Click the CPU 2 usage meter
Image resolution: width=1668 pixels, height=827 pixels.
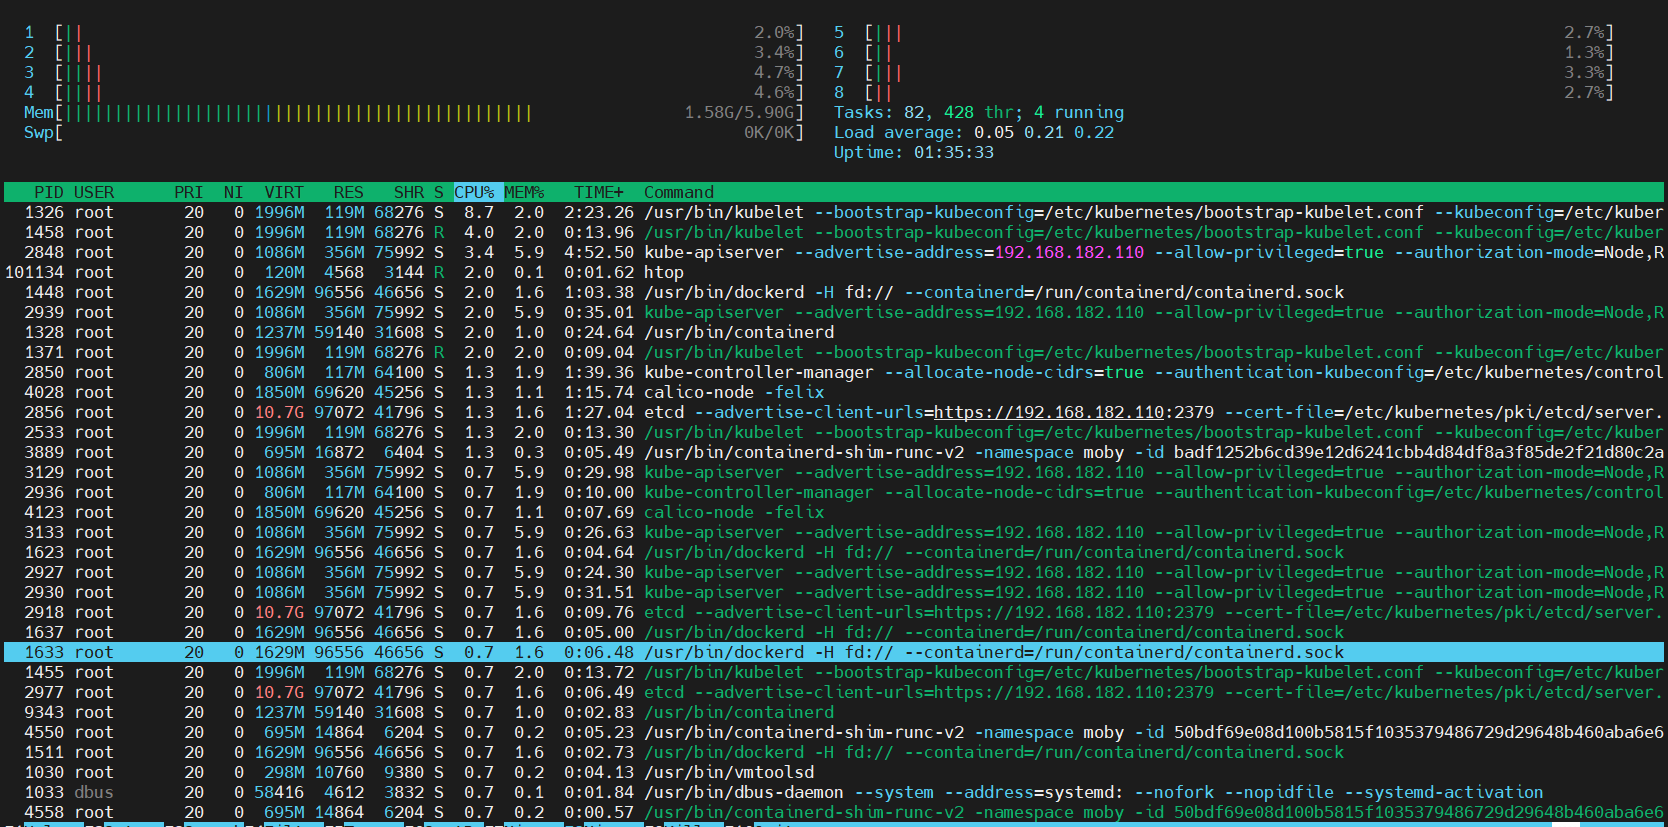[414, 52]
